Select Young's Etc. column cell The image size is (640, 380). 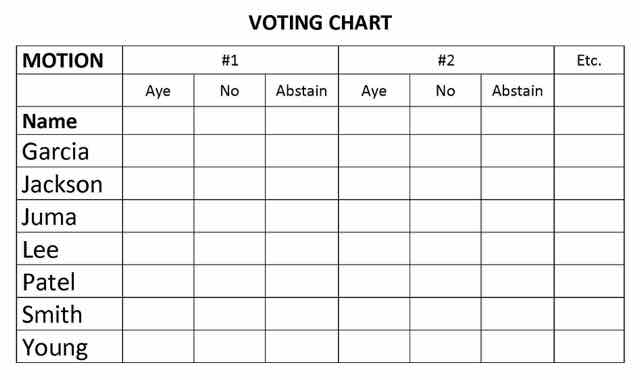click(x=589, y=346)
